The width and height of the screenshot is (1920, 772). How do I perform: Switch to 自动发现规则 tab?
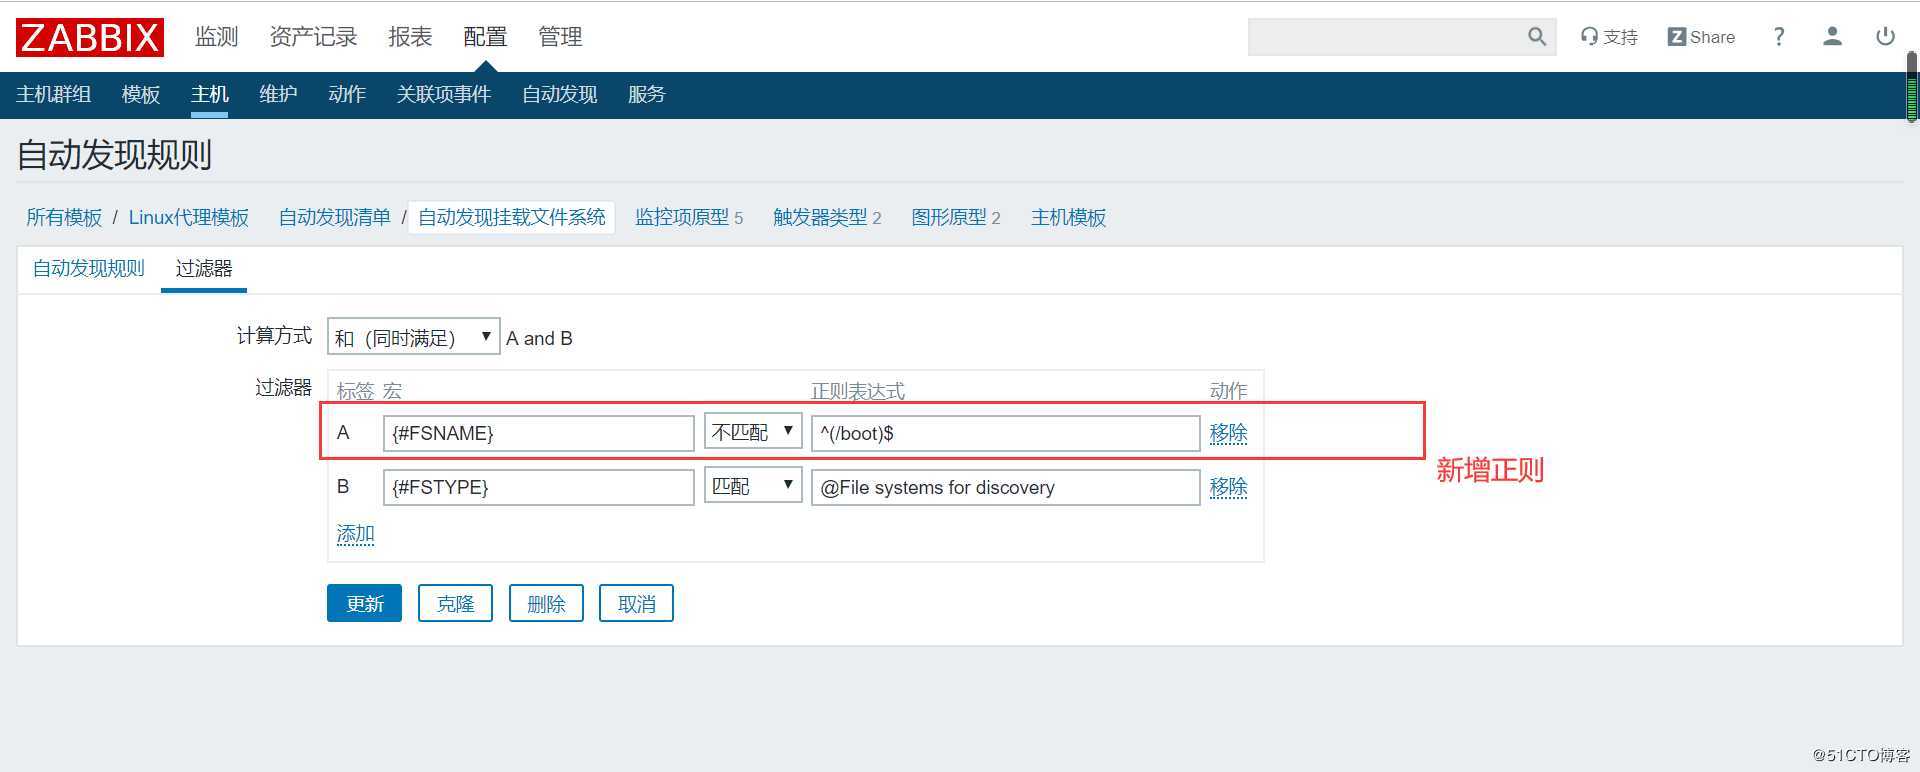(x=89, y=268)
